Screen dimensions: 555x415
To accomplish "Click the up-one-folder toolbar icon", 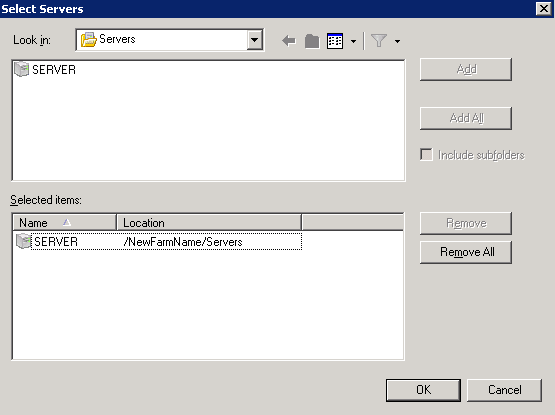I will click(312, 41).
